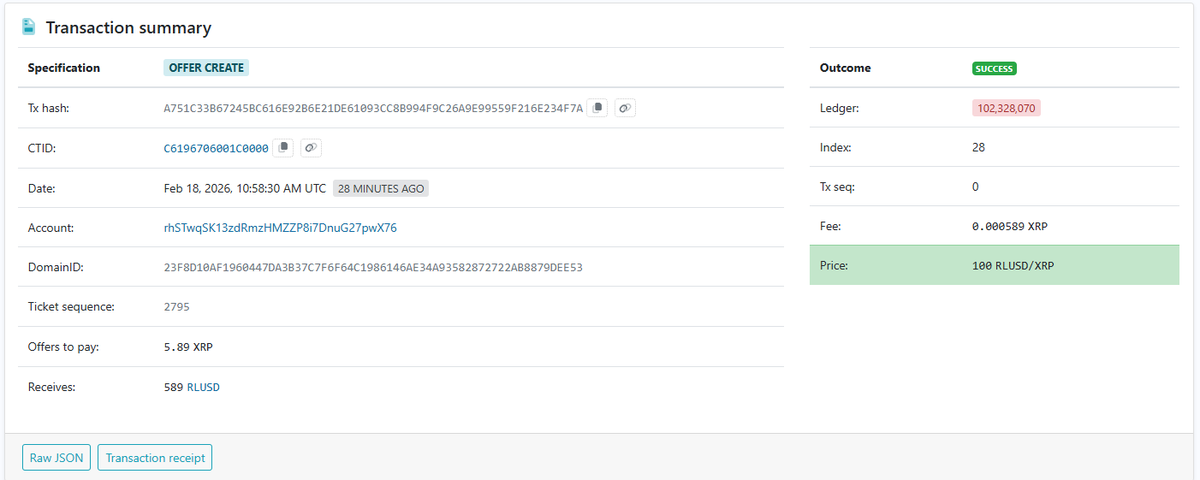This screenshot has width=1200, height=480.
Task: Click the Offers to pay: label
Action: coord(63,347)
